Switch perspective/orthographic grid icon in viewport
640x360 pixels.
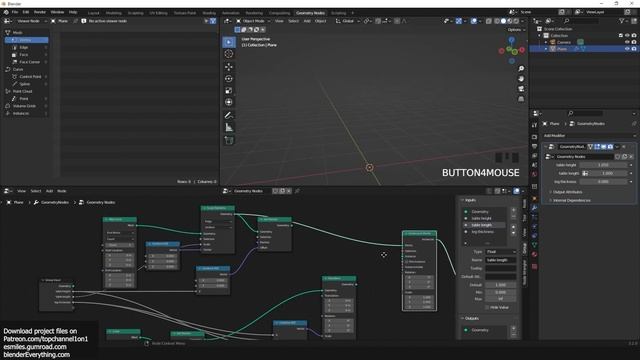(521, 99)
